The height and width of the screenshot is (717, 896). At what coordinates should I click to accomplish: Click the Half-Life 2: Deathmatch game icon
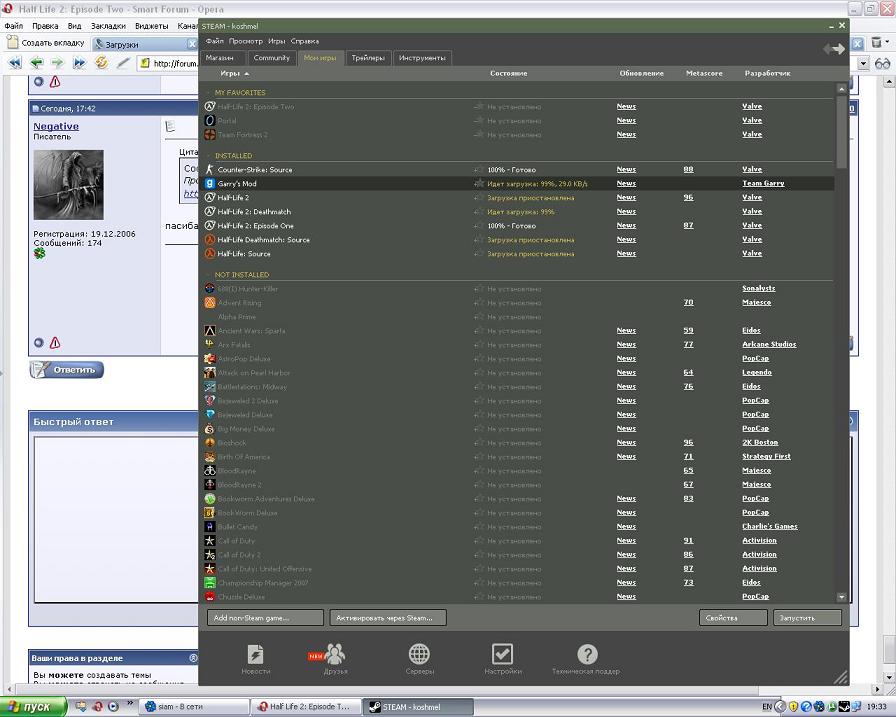click(210, 211)
